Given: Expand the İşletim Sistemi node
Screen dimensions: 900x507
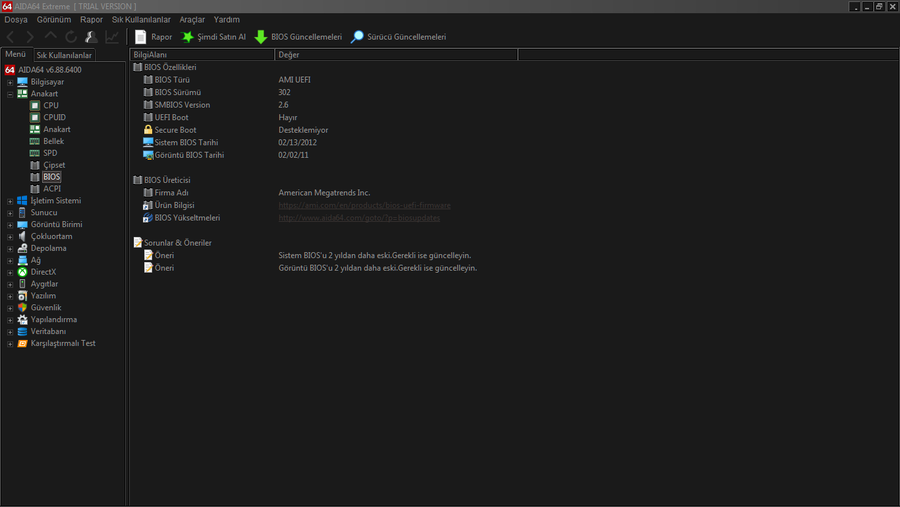Looking at the screenshot, I should [x=10, y=201].
